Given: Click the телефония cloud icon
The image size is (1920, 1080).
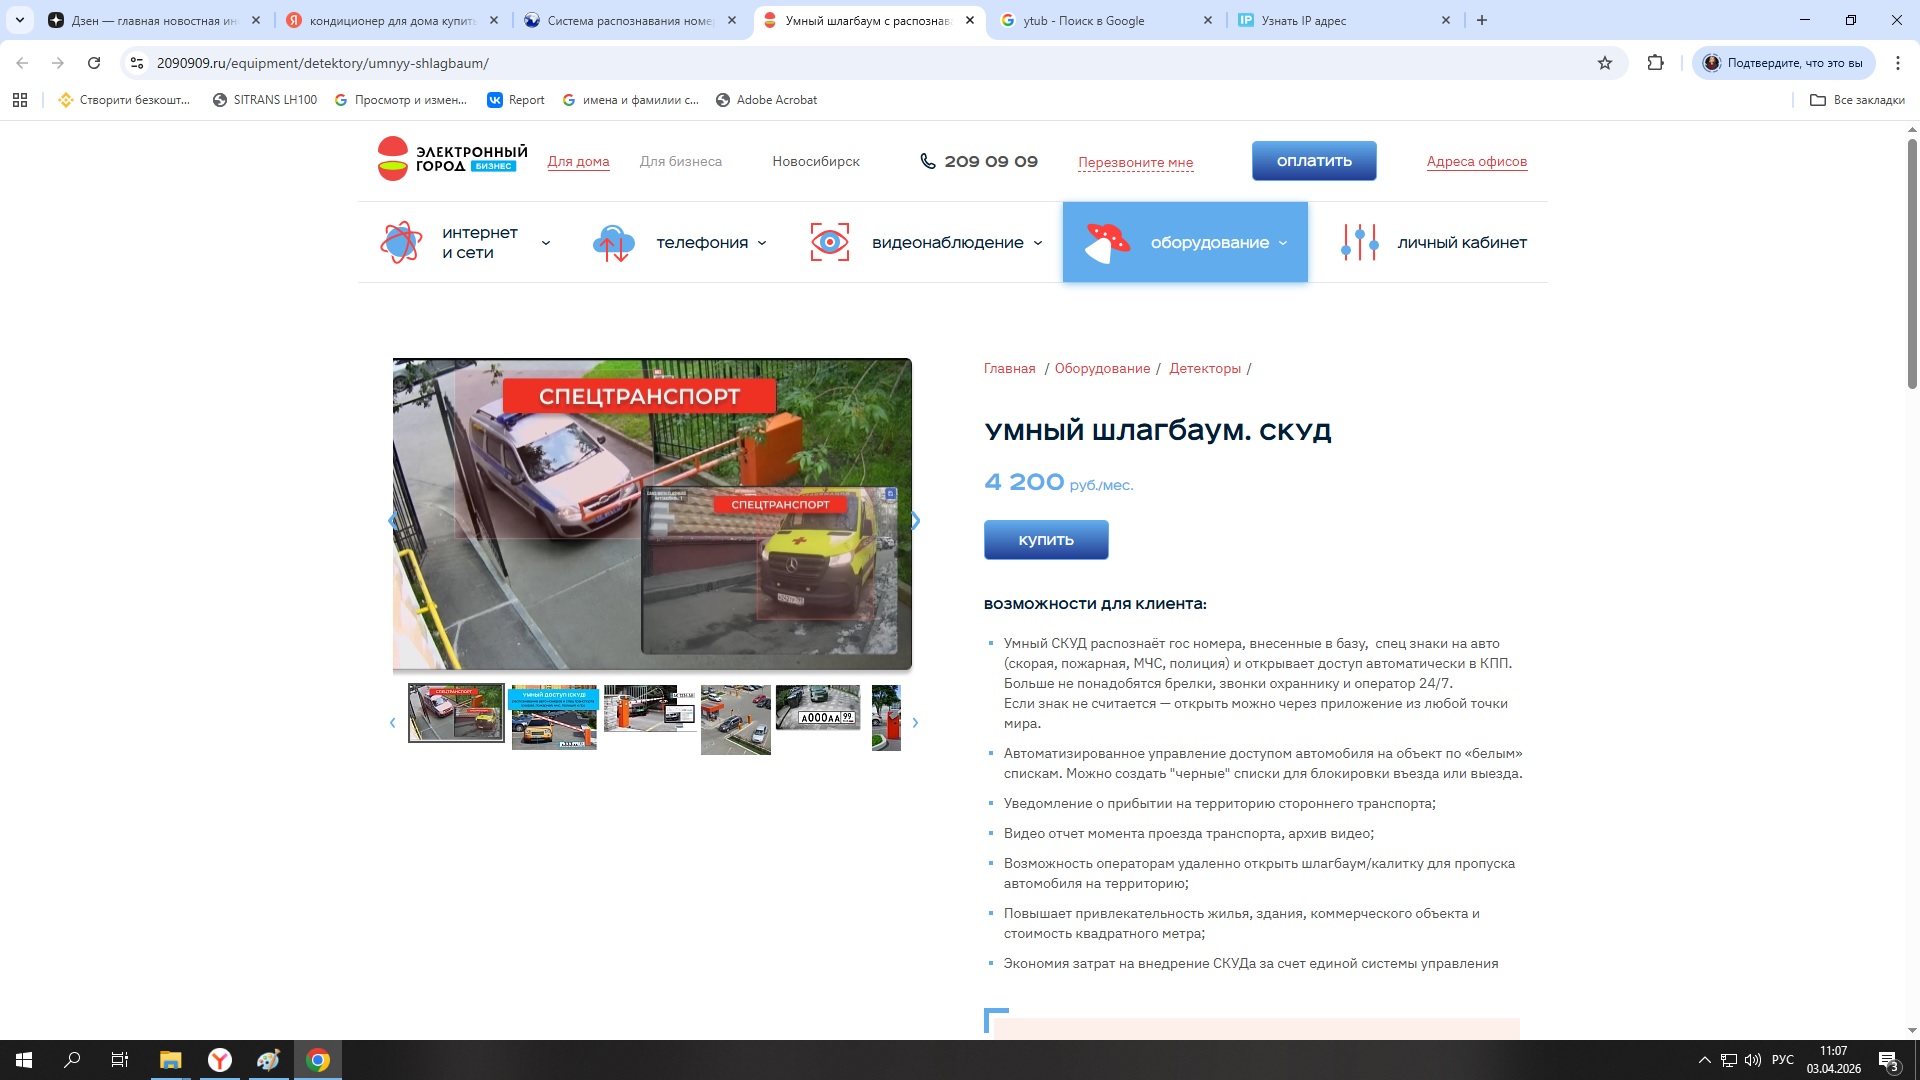Looking at the screenshot, I should click(x=613, y=243).
